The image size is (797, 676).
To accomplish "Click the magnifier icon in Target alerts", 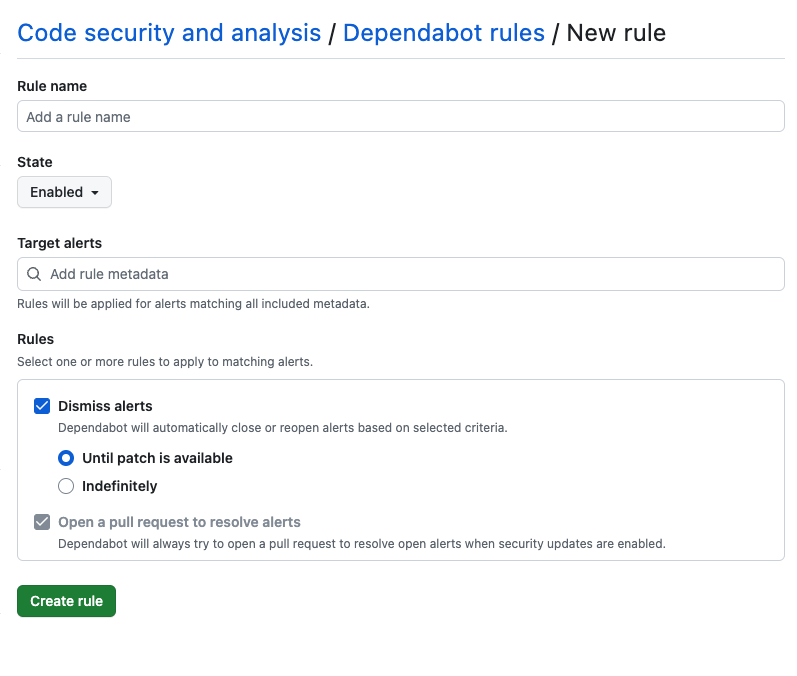I will coord(34,274).
